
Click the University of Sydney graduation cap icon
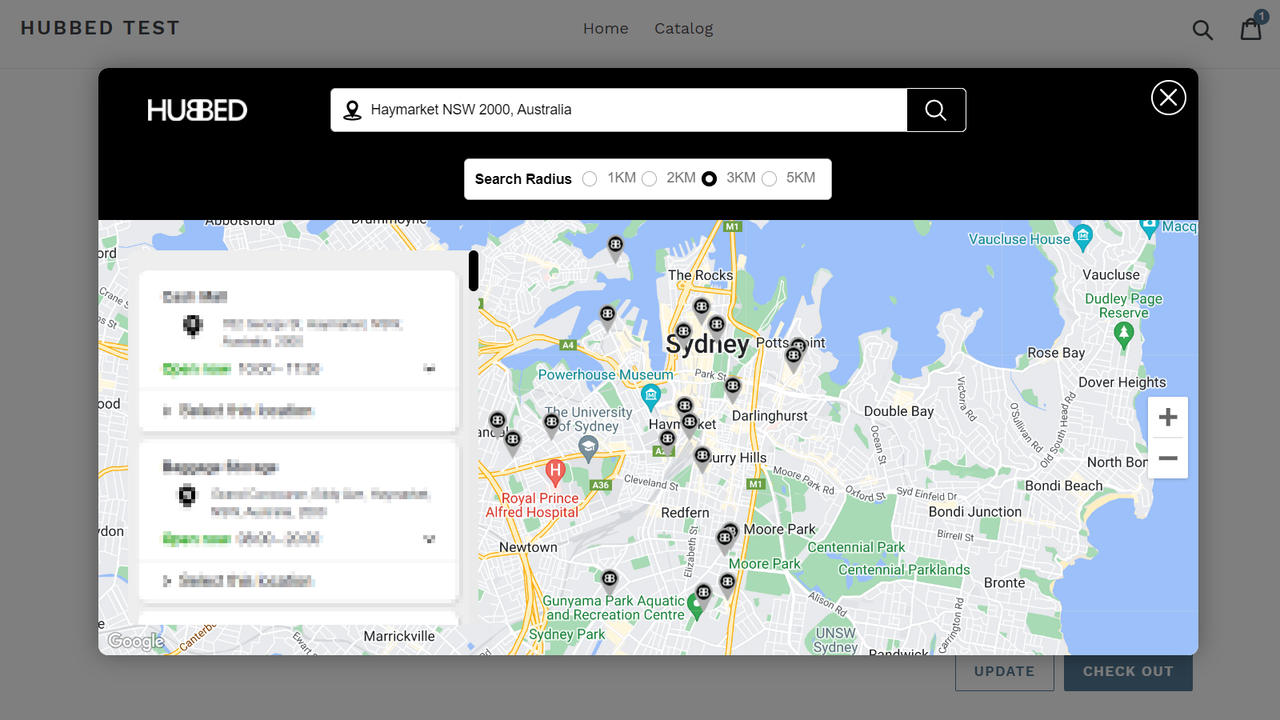click(x=588, y=448)
